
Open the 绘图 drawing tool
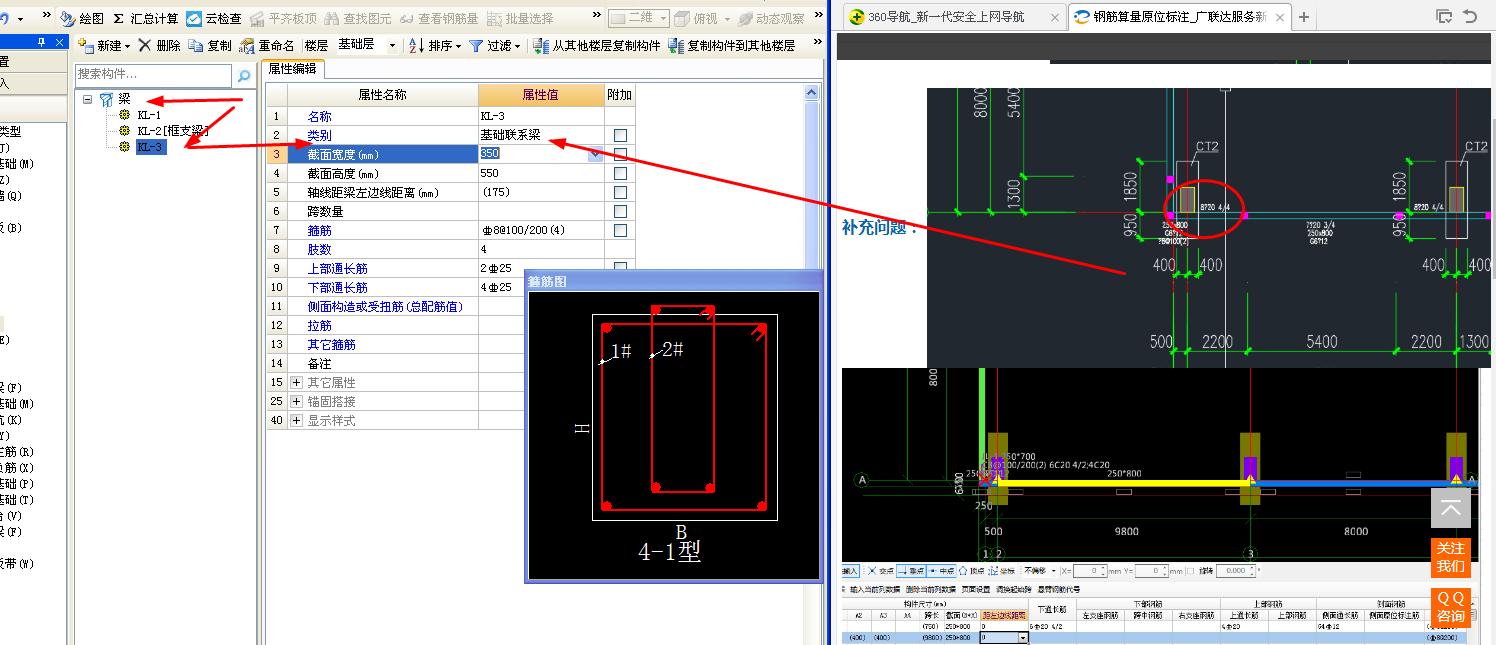[x=82, y=18]
